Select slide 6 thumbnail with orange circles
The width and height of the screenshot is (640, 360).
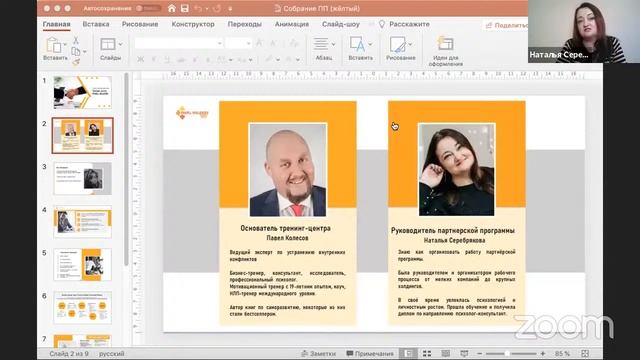(x=82, y=307)
